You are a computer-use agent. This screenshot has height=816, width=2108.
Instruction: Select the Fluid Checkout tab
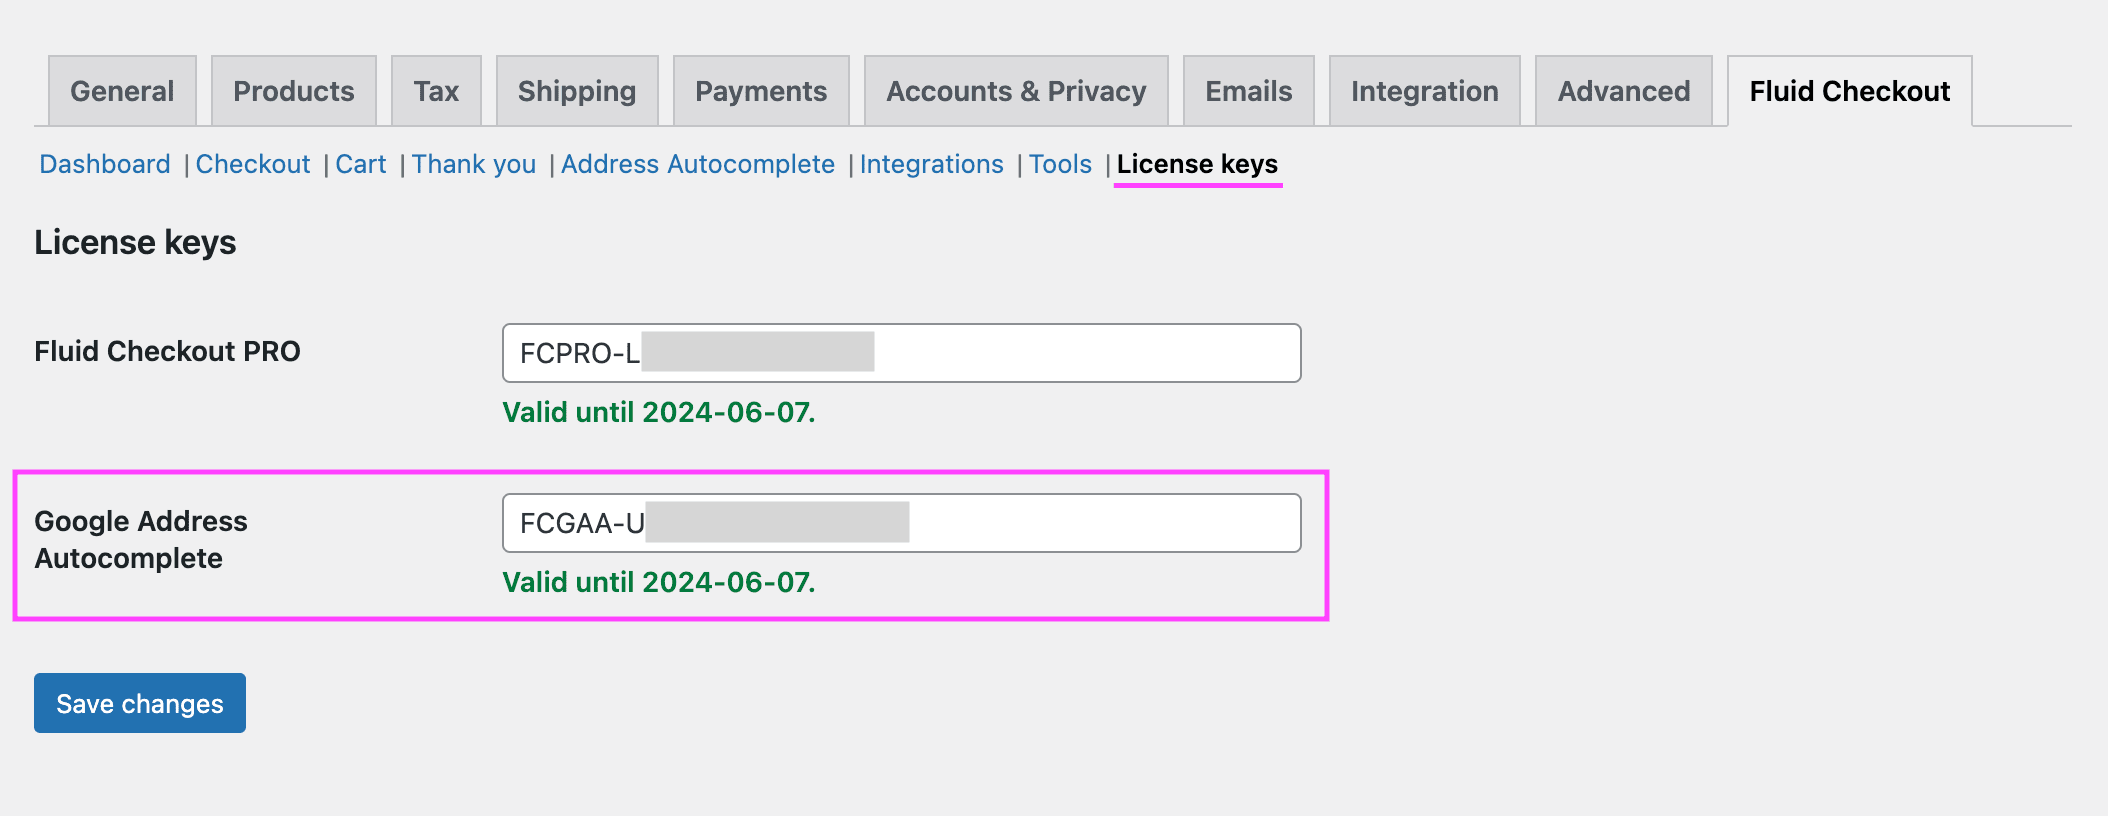click(1850, 91)
